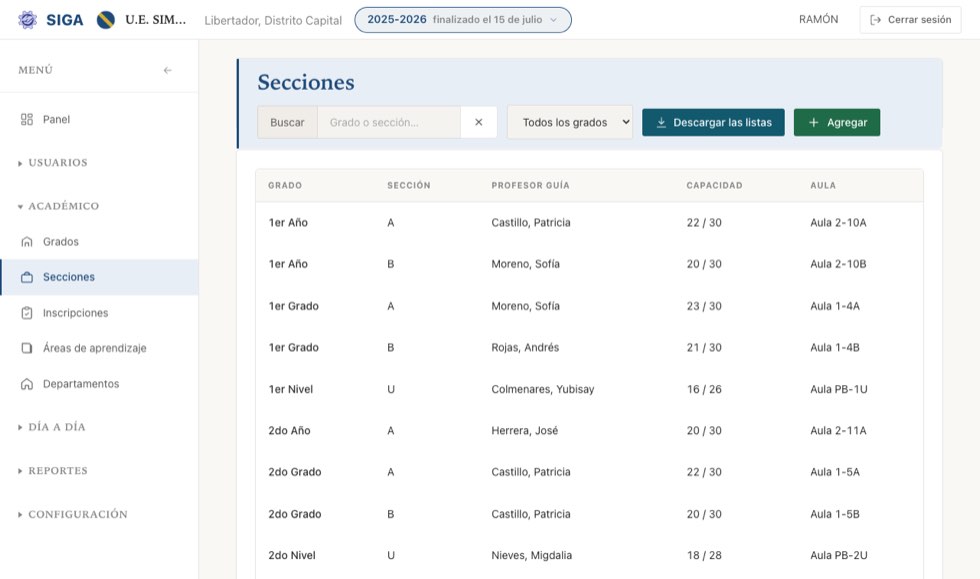Click the Inscripciones clipboard icon

[27, 313]
